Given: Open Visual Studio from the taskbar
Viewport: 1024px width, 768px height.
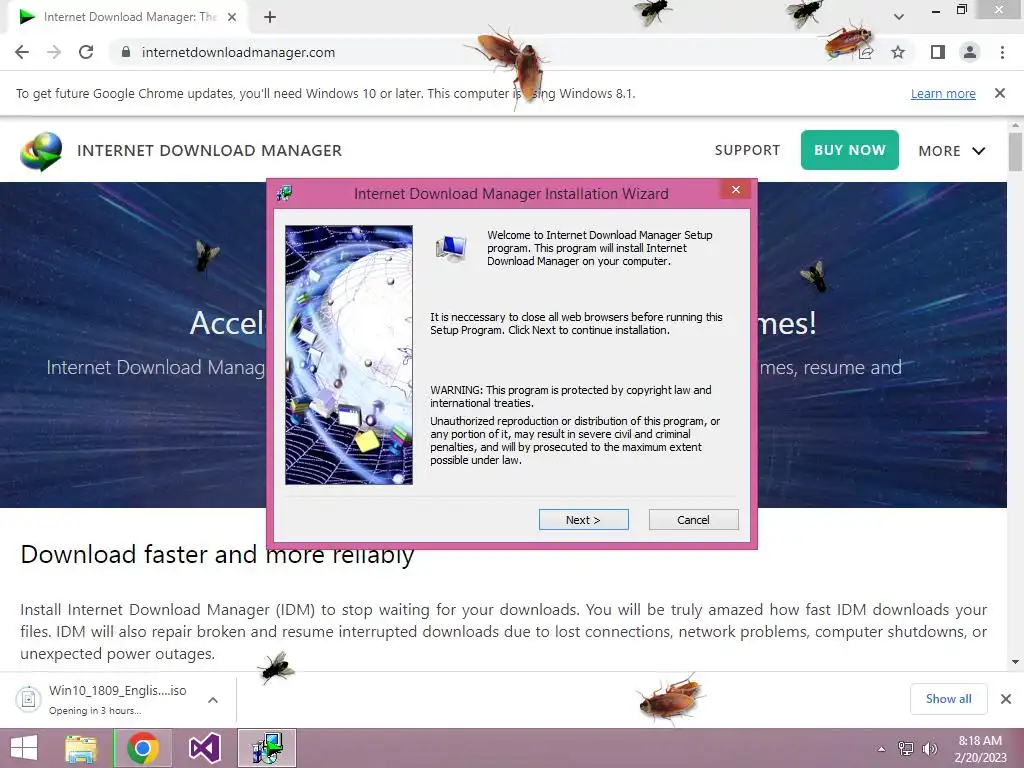Looking at the screenshot, I should pos(204,748).
